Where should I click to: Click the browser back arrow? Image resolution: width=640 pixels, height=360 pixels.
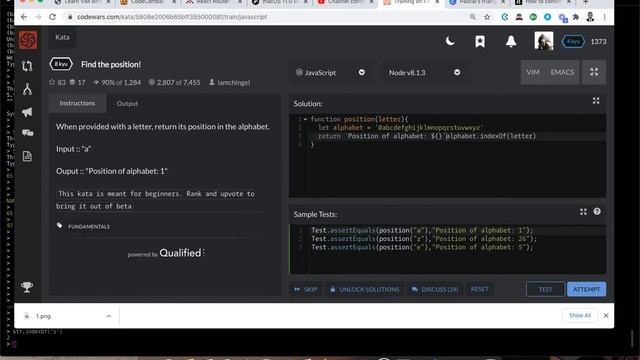tap(24, 17)
